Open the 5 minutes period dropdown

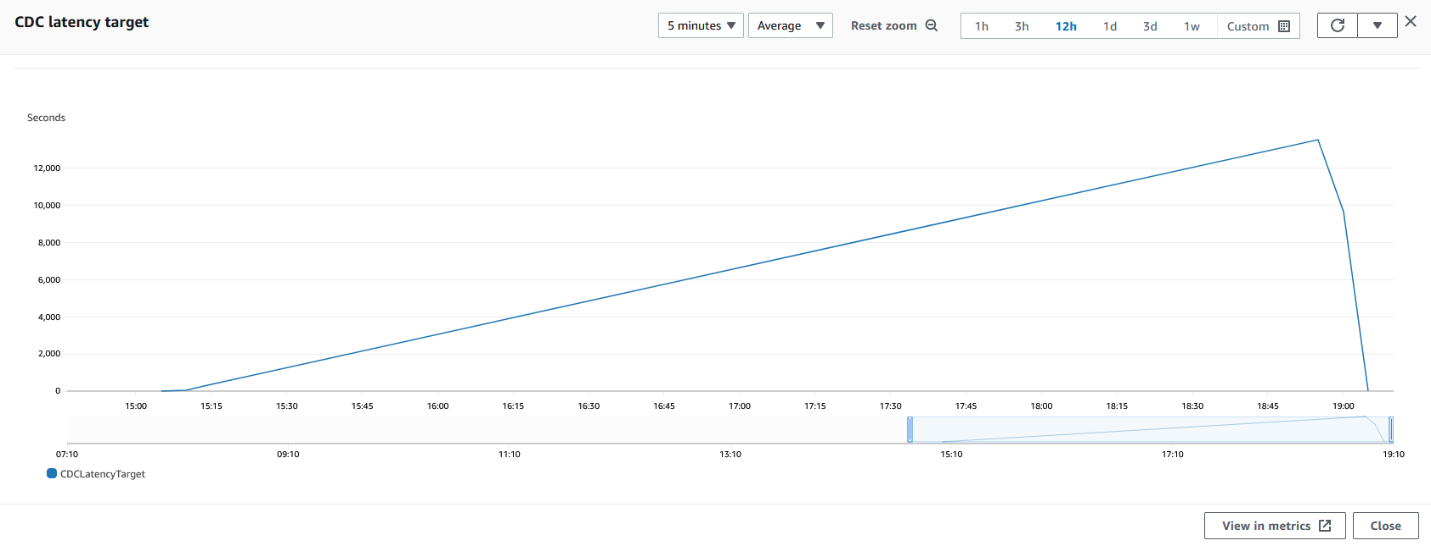[x=700, y=26]
